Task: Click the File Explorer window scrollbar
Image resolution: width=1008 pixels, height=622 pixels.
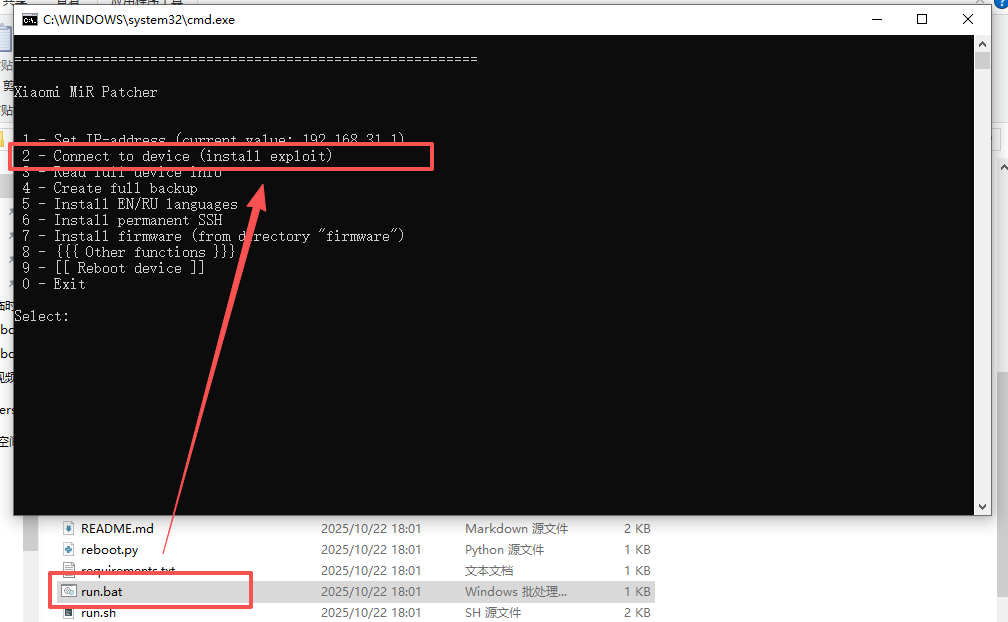Action: coord(1001,450)
